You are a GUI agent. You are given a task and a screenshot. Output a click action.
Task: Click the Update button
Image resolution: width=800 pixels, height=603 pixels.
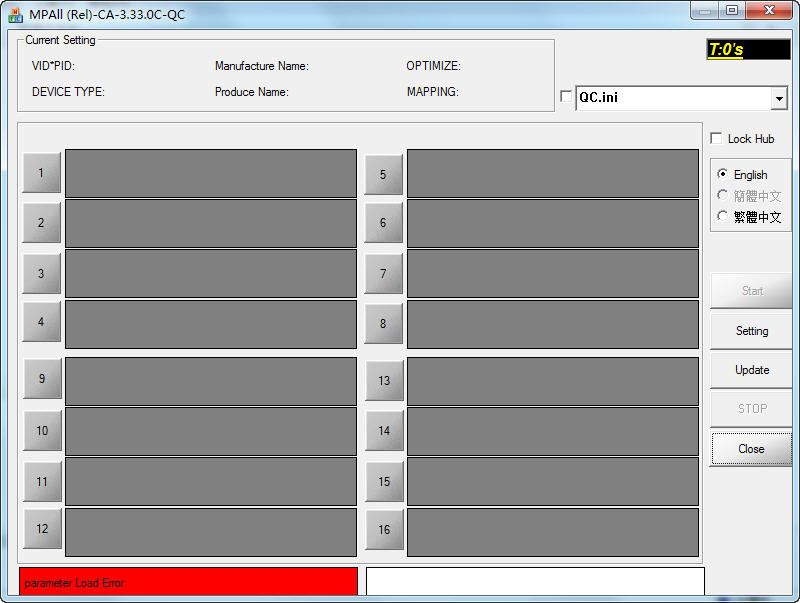click(751, 370)
